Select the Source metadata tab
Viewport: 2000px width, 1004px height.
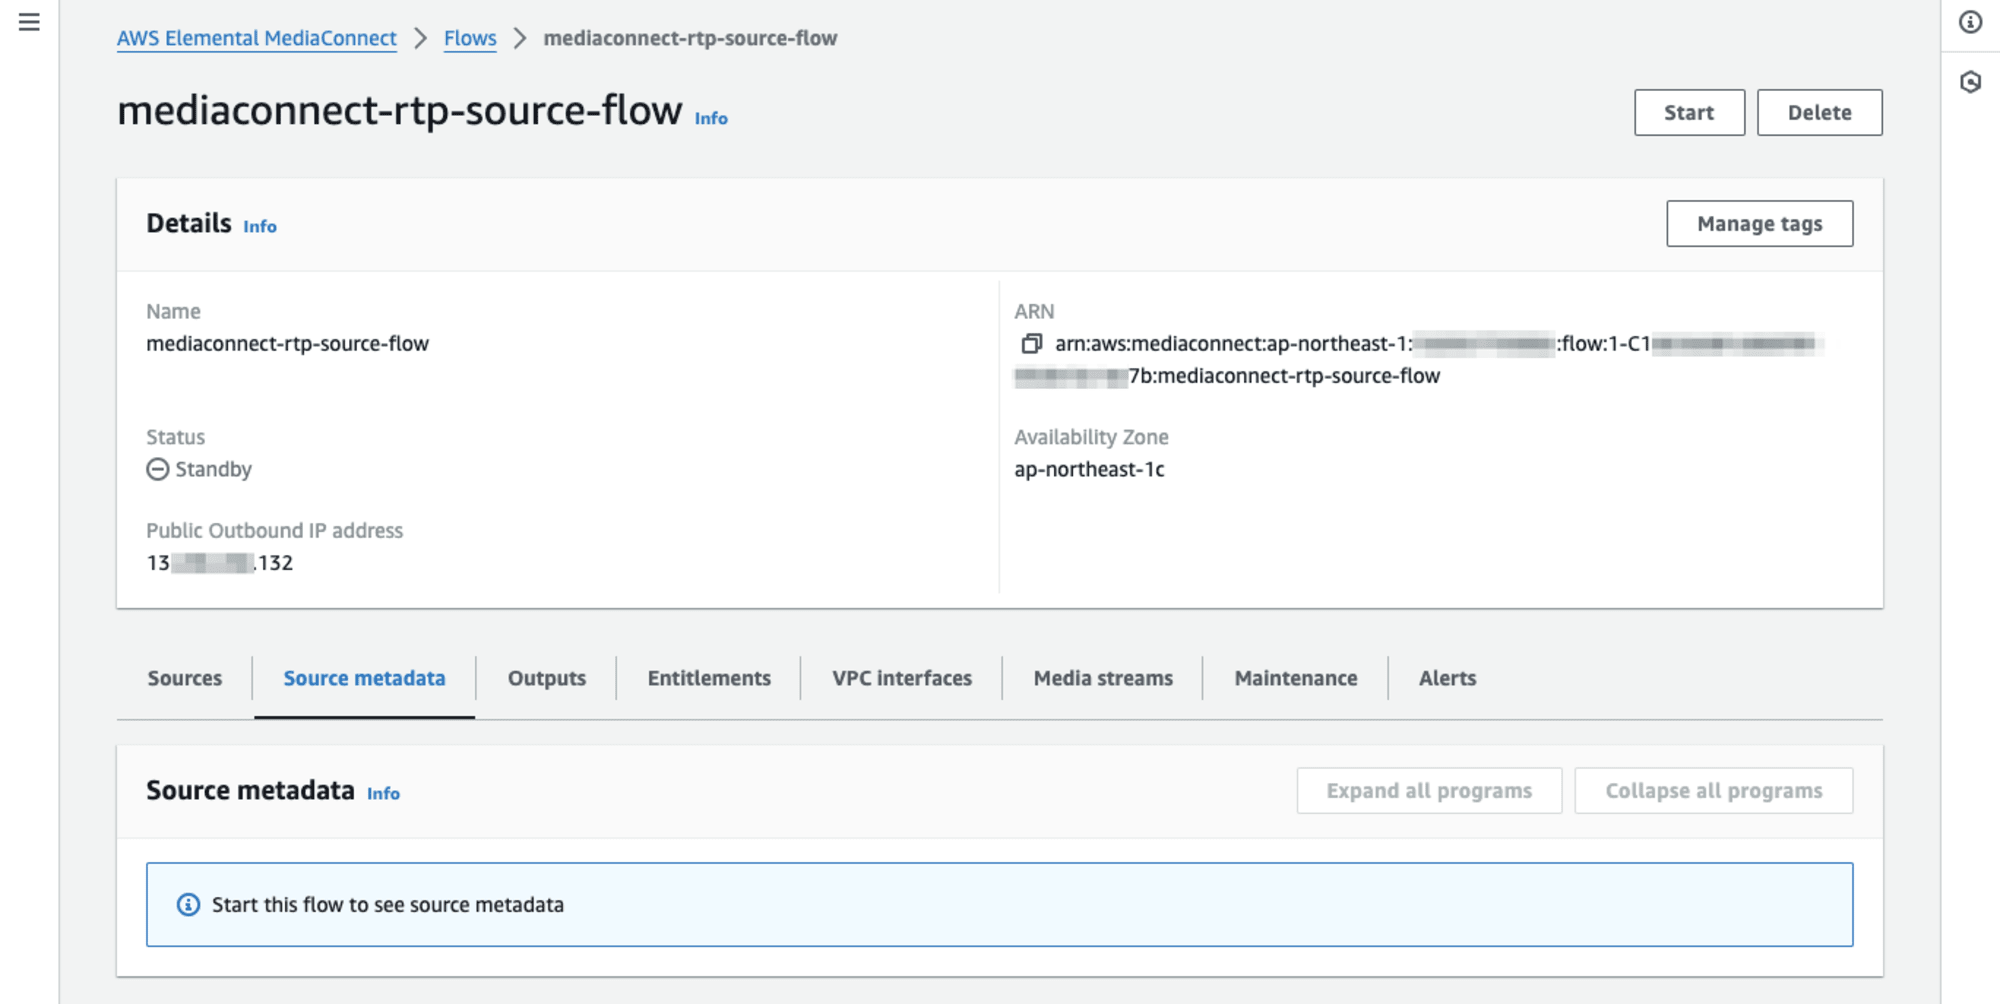[364, 678]
